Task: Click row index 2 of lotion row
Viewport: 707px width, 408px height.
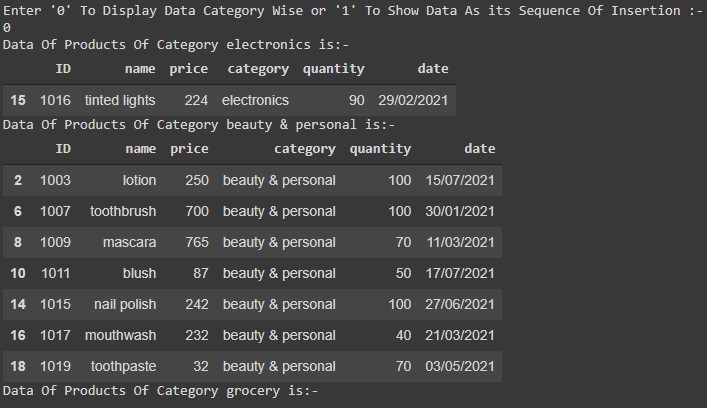Action: [x=18, y=180]
